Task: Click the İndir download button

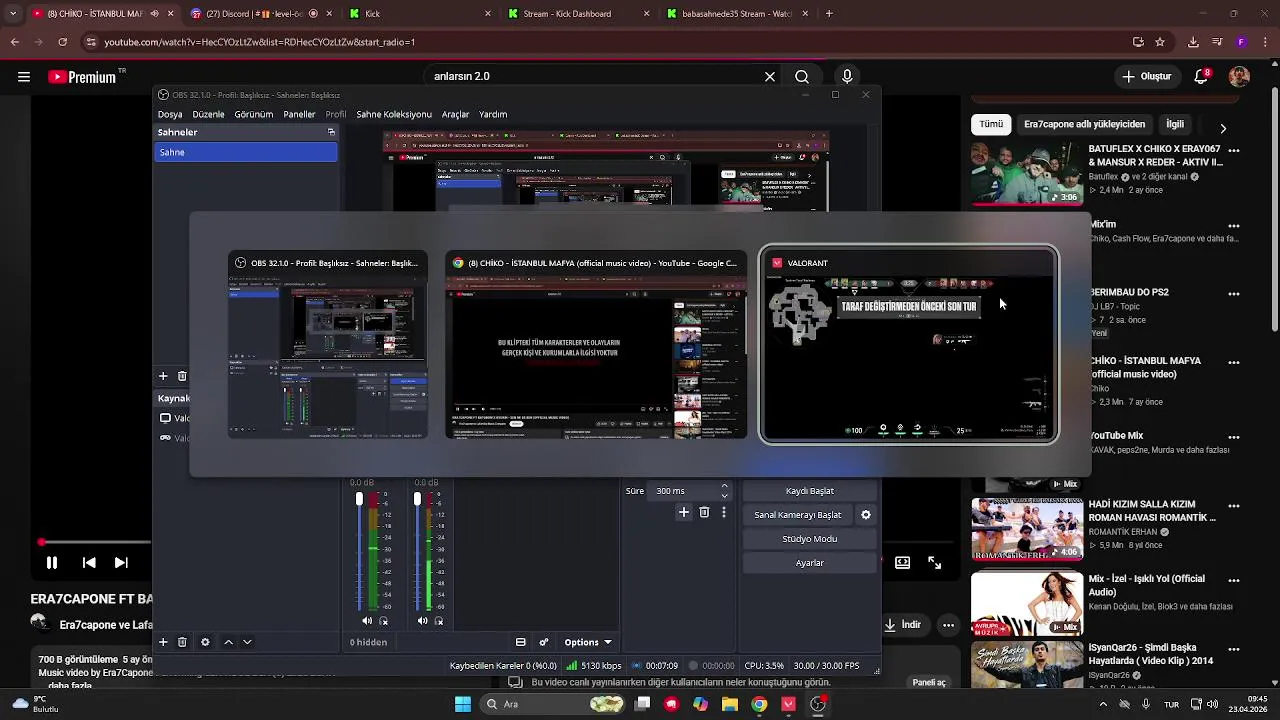Action: pos(904,625)
